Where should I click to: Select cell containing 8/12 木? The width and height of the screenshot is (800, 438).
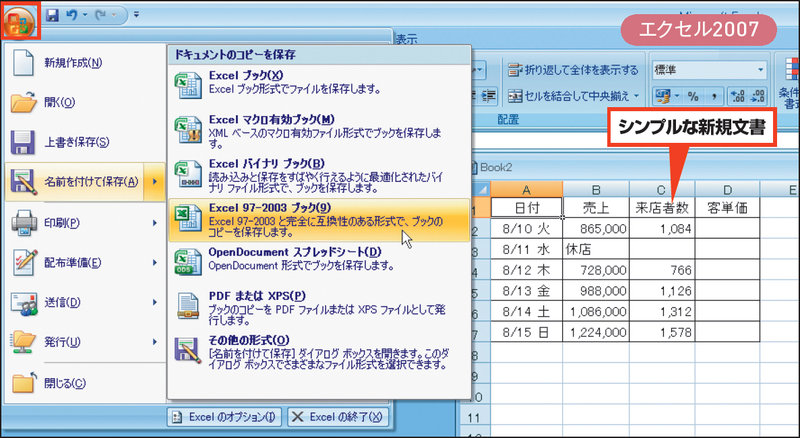527,270
